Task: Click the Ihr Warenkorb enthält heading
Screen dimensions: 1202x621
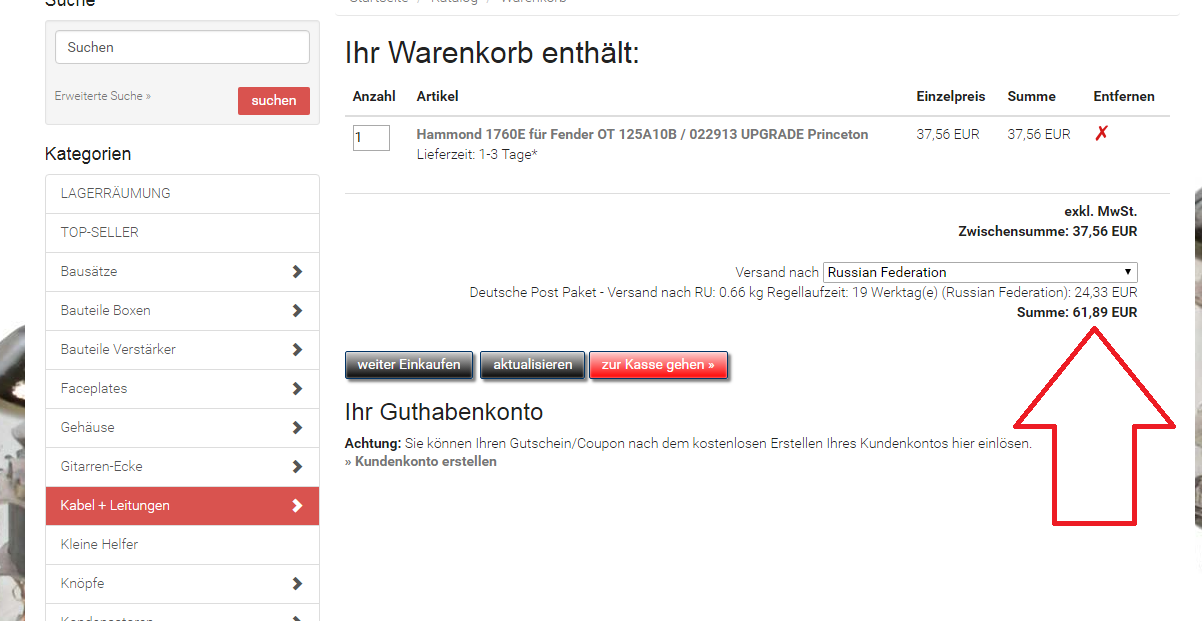Action: [492, 53]
